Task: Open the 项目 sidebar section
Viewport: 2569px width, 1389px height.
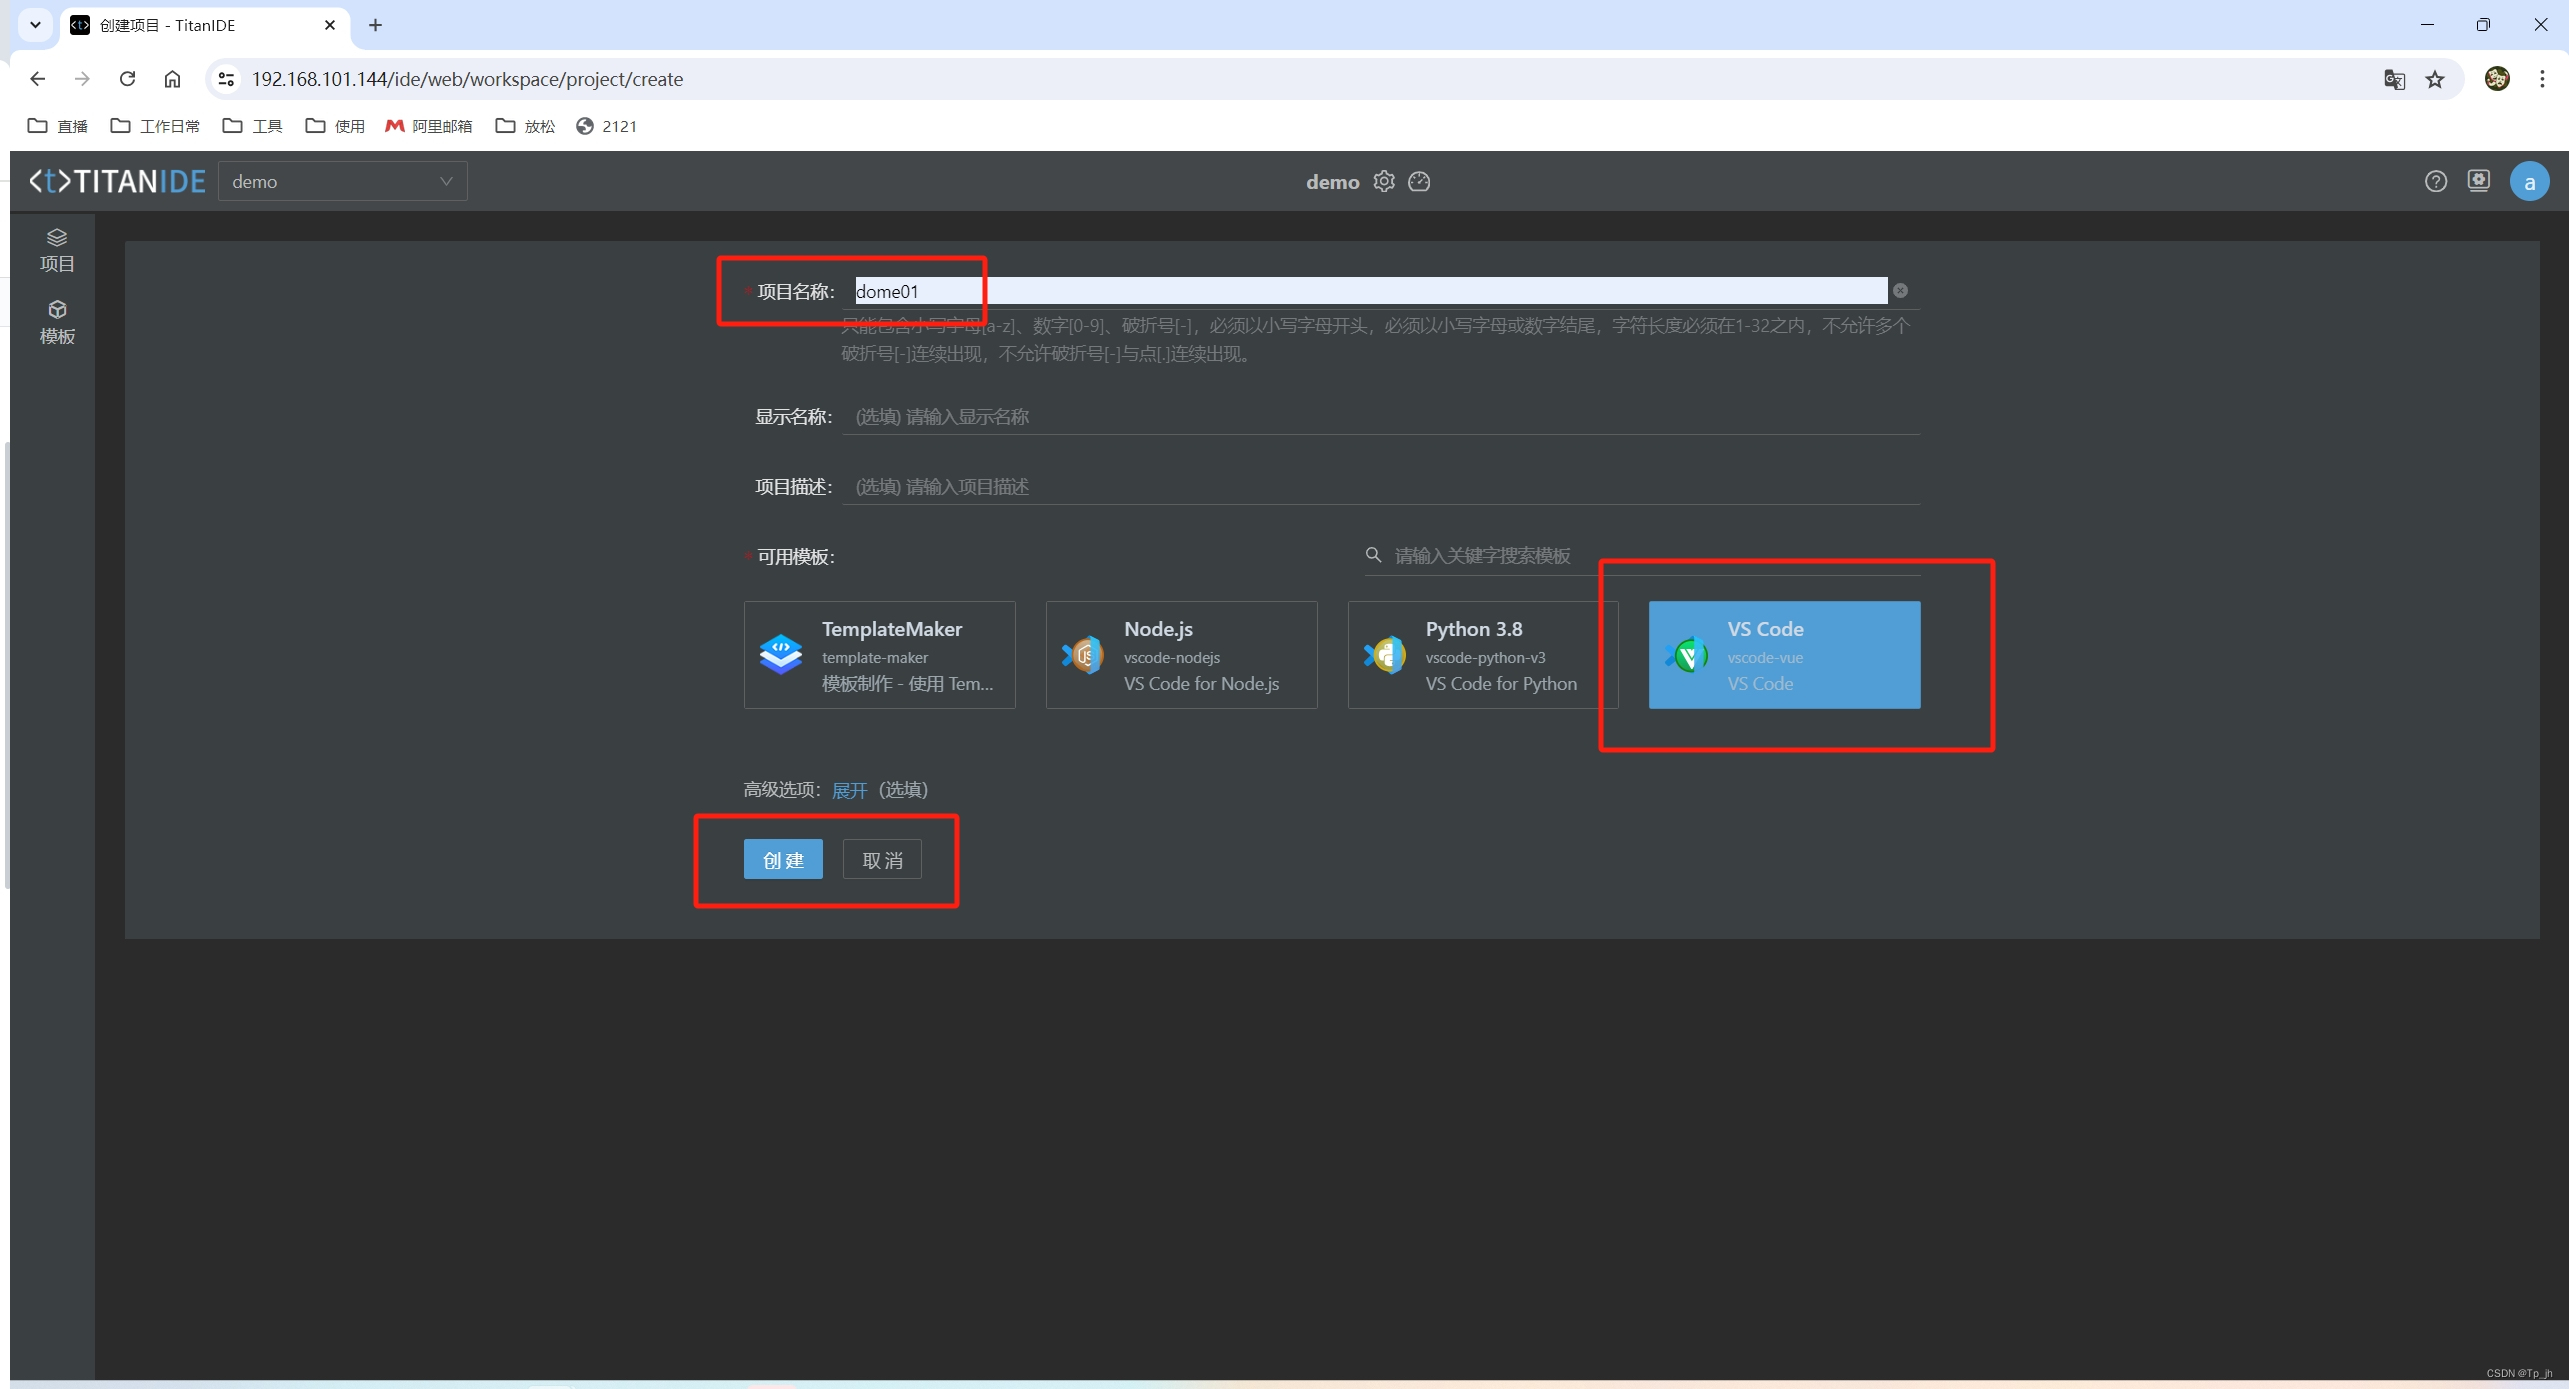Action: (57, 250)
